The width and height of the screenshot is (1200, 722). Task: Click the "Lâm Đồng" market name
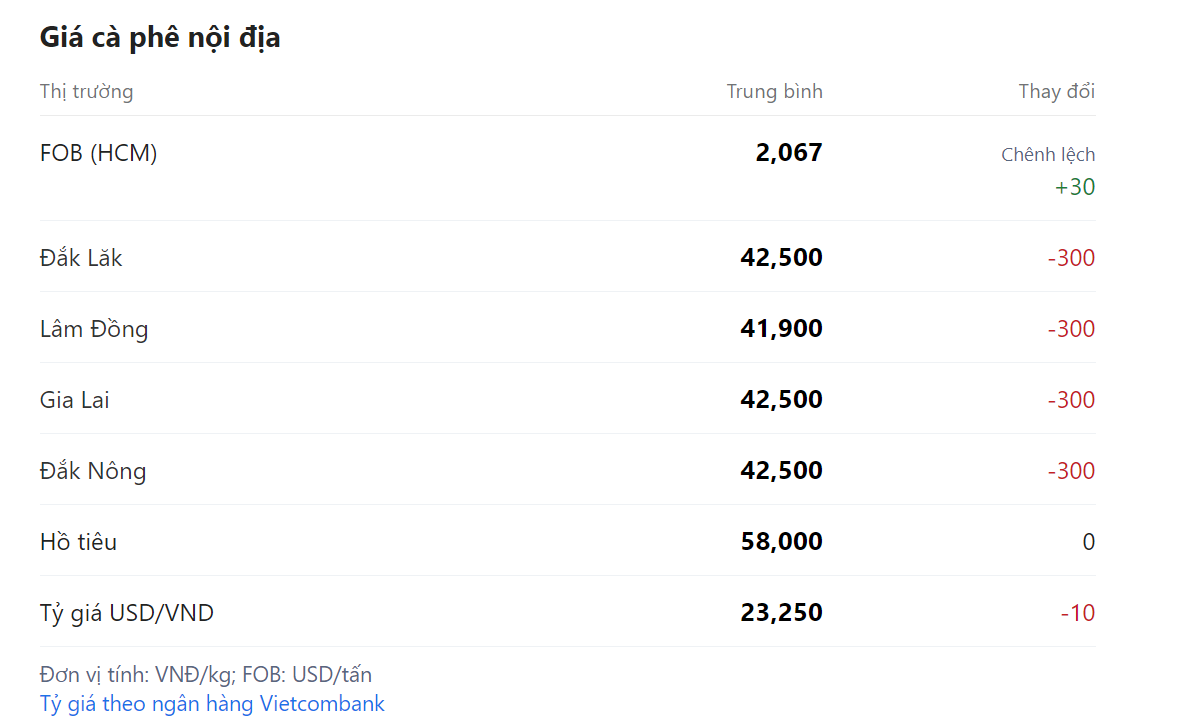point(94,329)
